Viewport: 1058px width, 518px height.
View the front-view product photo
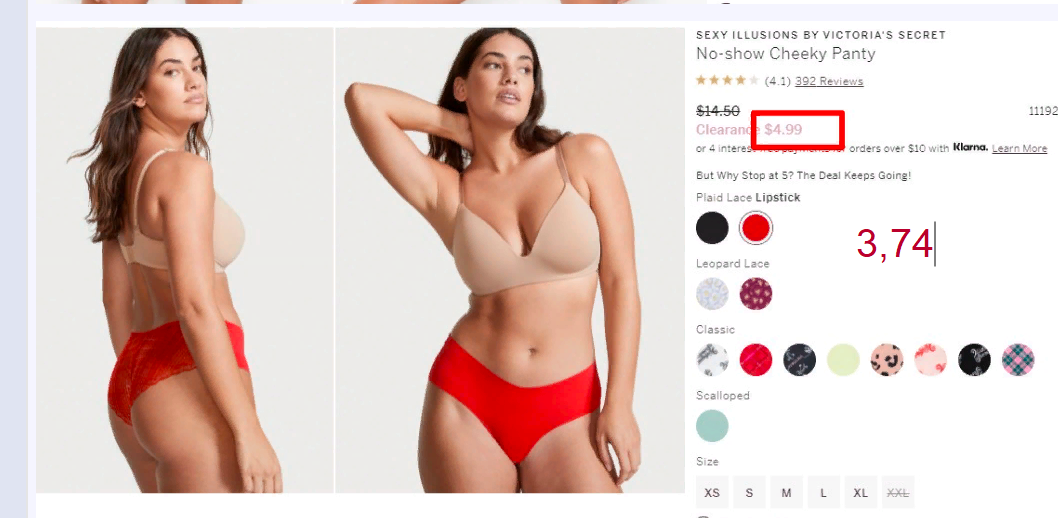coord(510,260)
